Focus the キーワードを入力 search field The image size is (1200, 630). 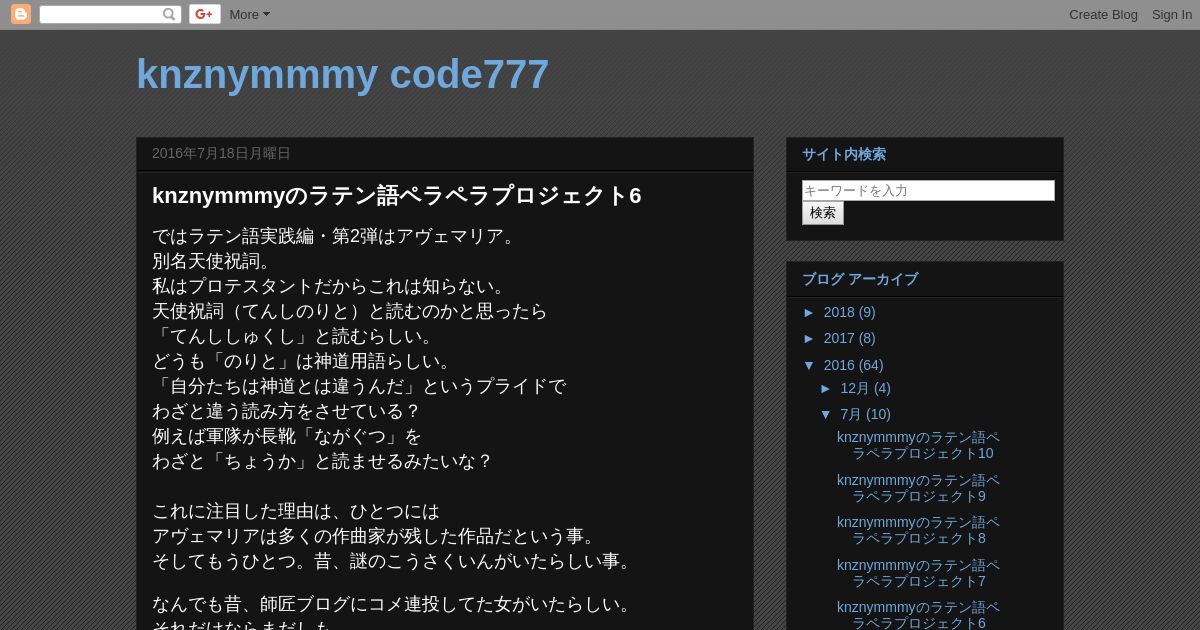pos(928,190)
